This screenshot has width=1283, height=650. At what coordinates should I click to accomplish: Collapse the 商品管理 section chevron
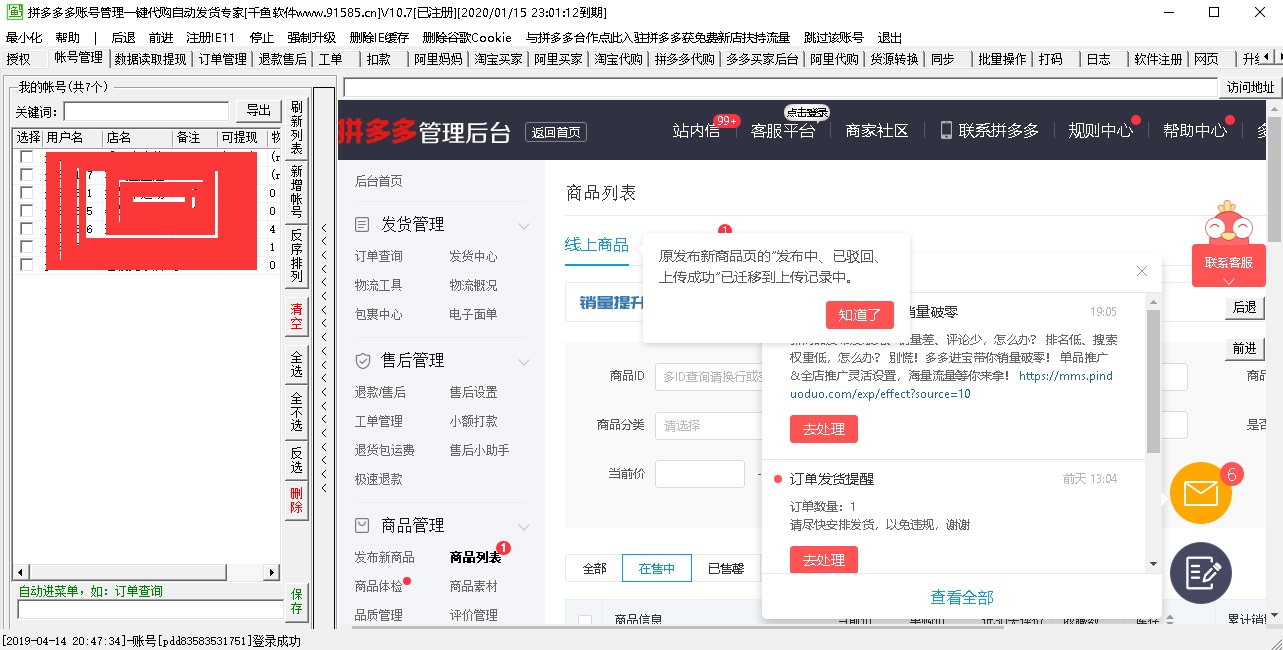[x=523, y=526]
